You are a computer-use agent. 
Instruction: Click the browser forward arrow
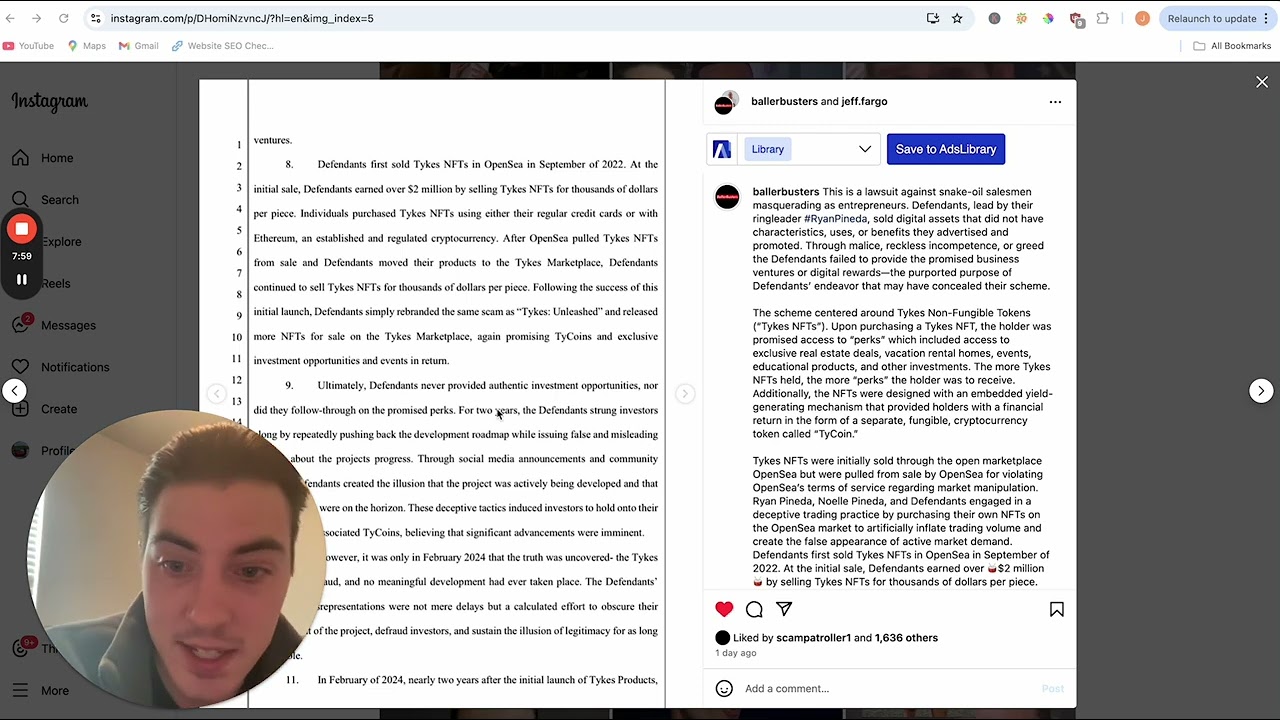pyautogui.click(x=37, y=18)
